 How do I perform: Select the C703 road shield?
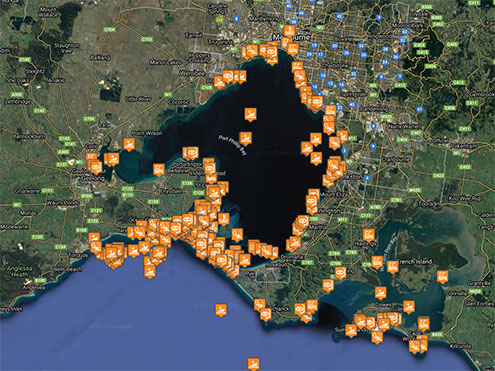[147, 39]
